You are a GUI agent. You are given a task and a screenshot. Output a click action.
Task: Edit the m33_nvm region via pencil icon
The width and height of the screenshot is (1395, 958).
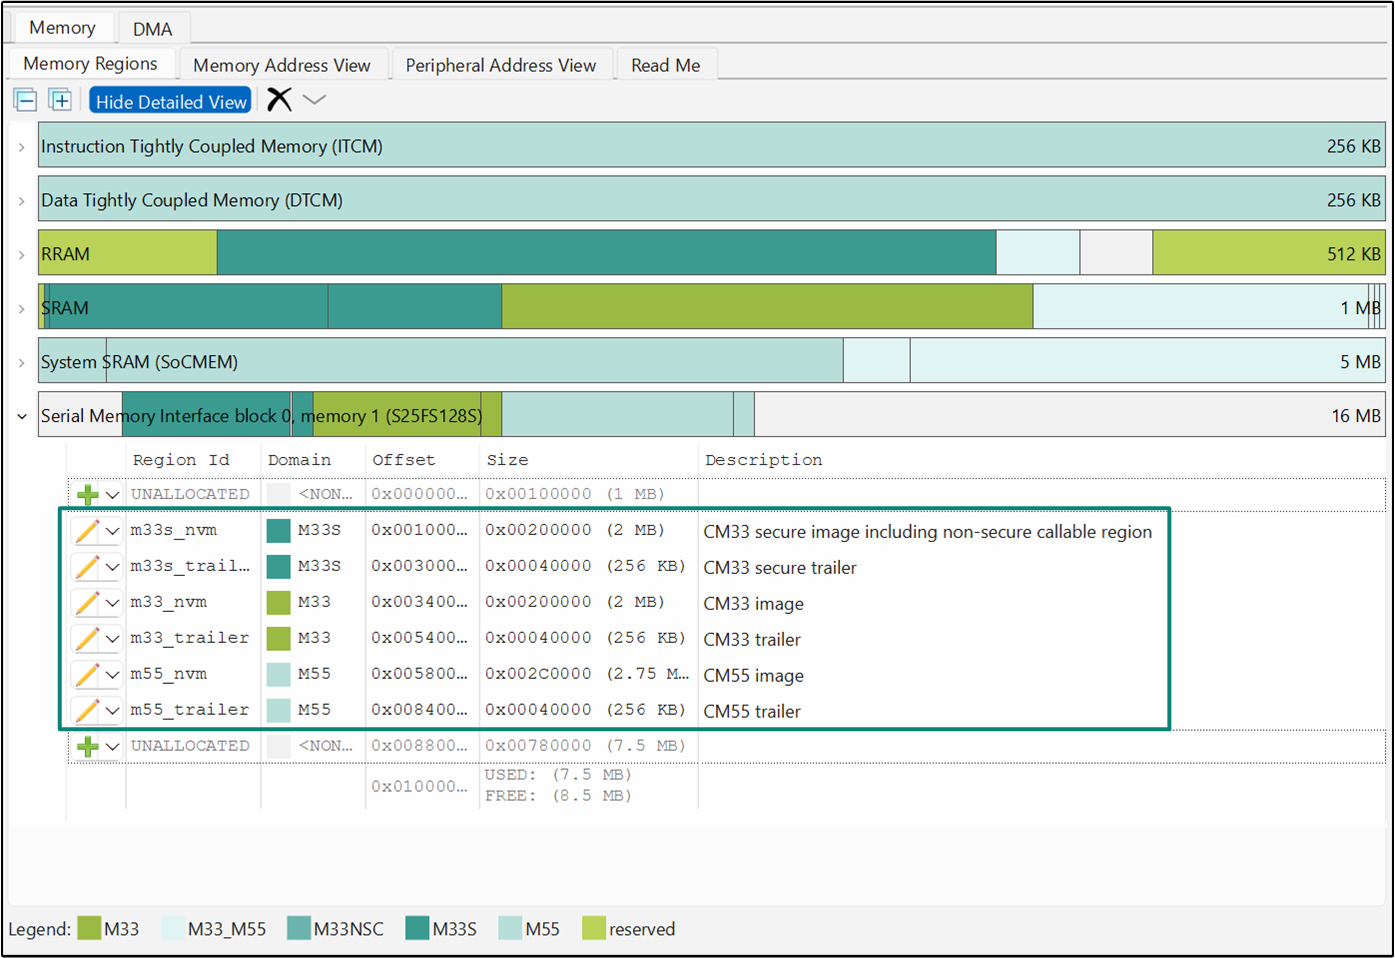tap(87, 603)
